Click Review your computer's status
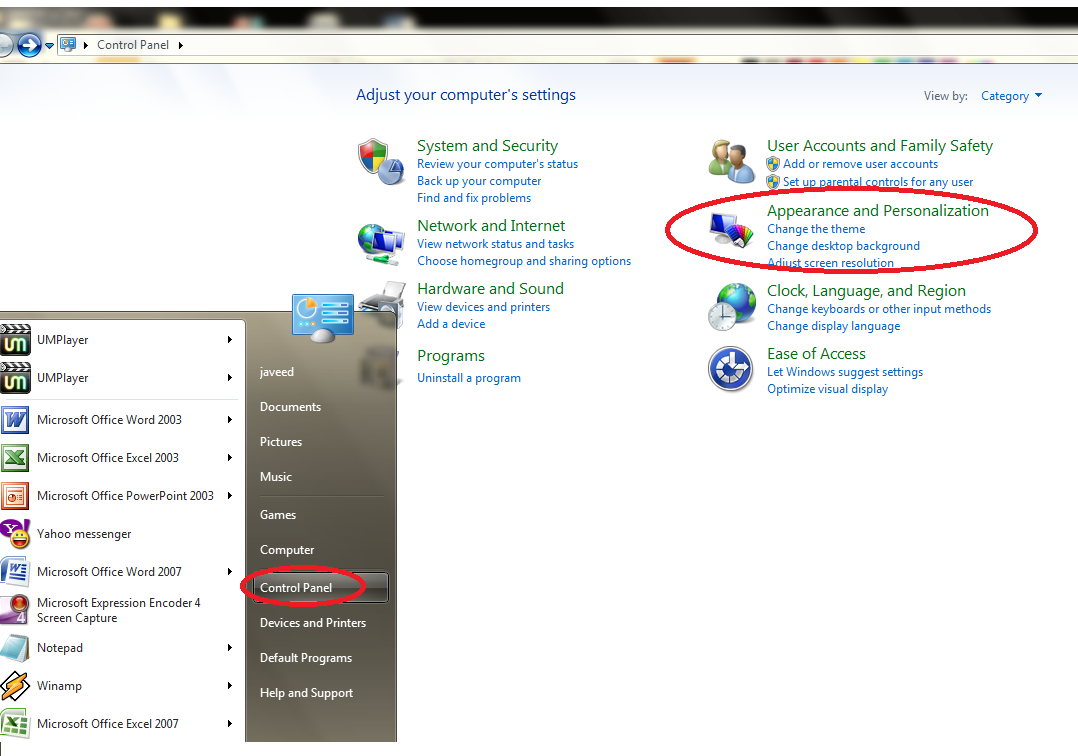Viewport: 1078px width, 756px height. [x=497, y=164]
